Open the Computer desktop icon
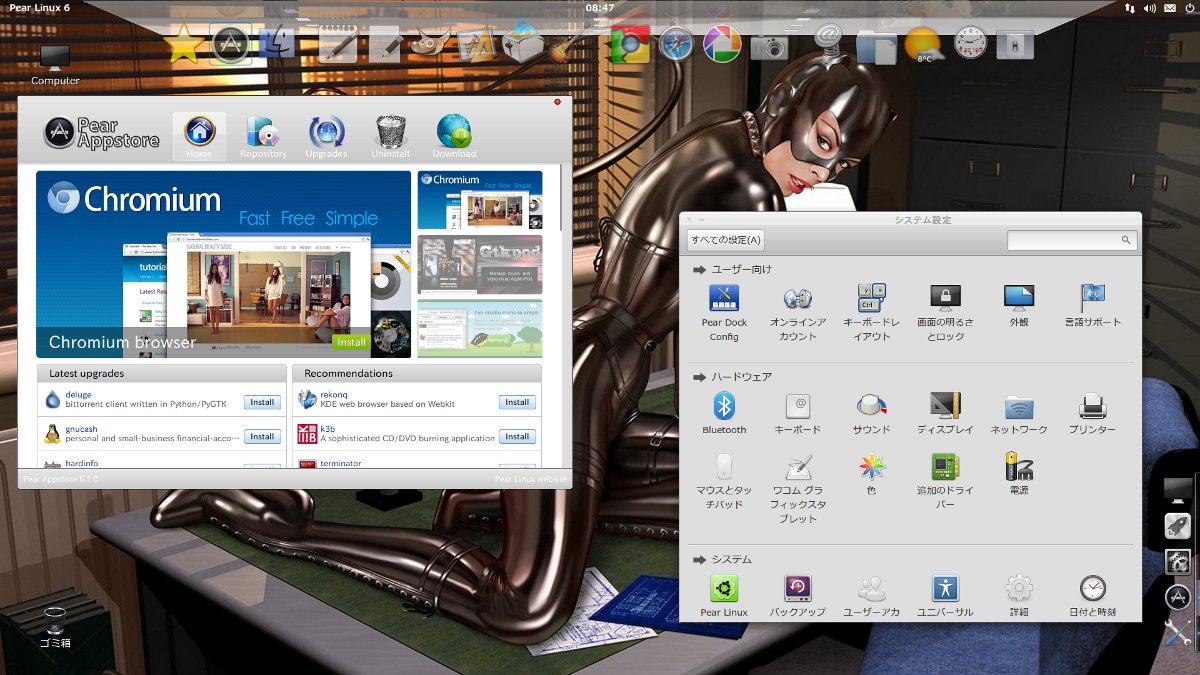The image size is (1200, 675). [x=55, y=65]
